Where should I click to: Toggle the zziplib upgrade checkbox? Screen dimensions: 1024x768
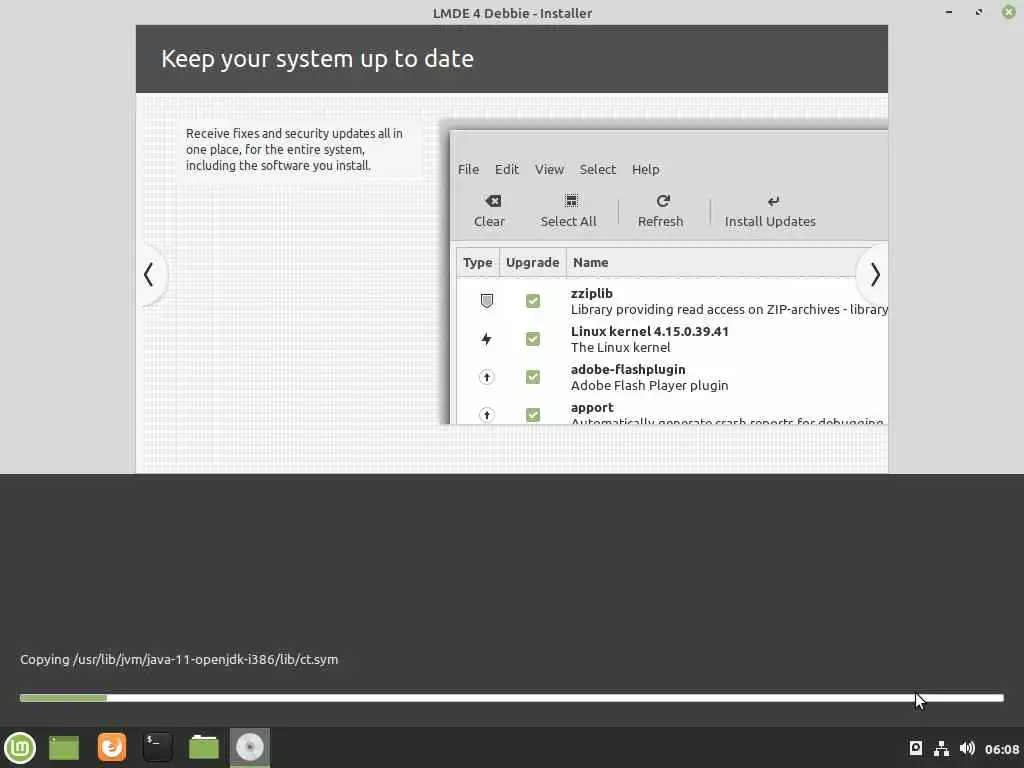533,300
